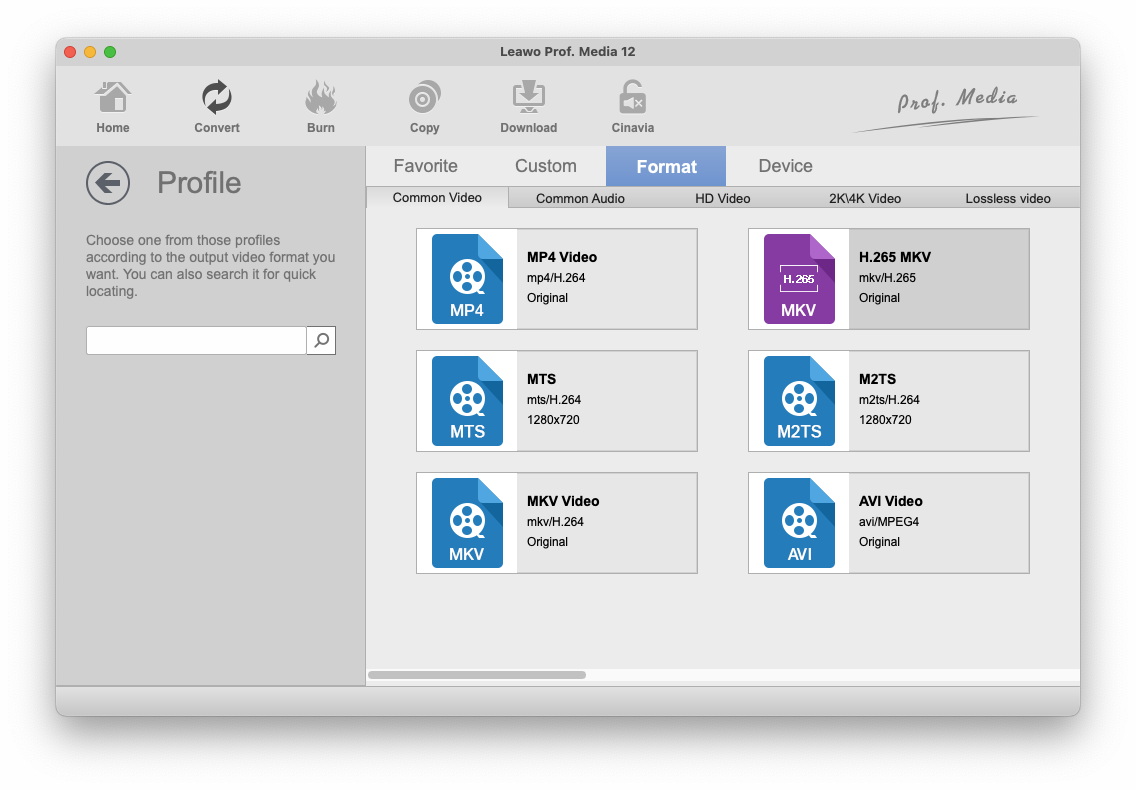This screenshot has width=1136, height=790.
Task: Click the horizontal scrollbar under profiles
Action: [477, 675]
